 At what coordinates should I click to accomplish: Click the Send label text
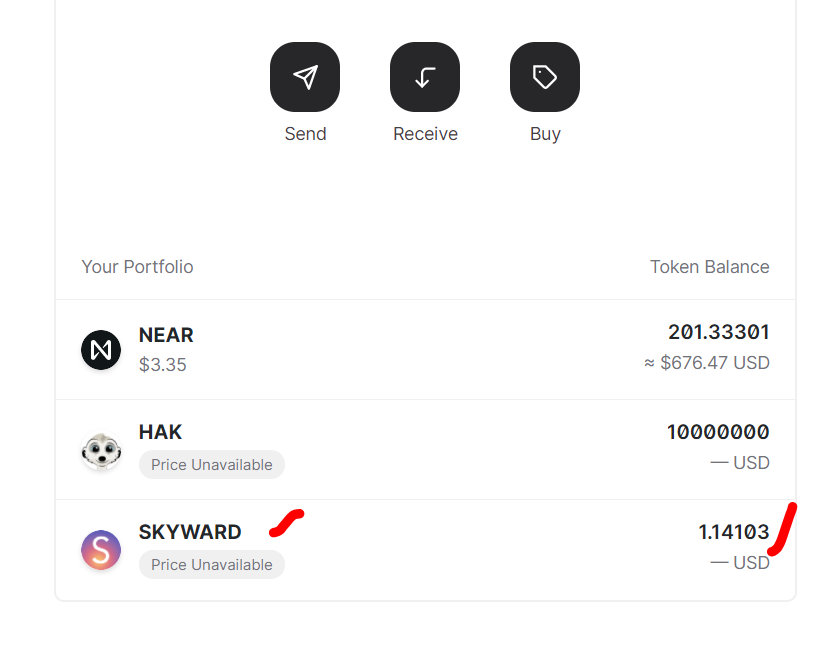click(x=305, y=134)
